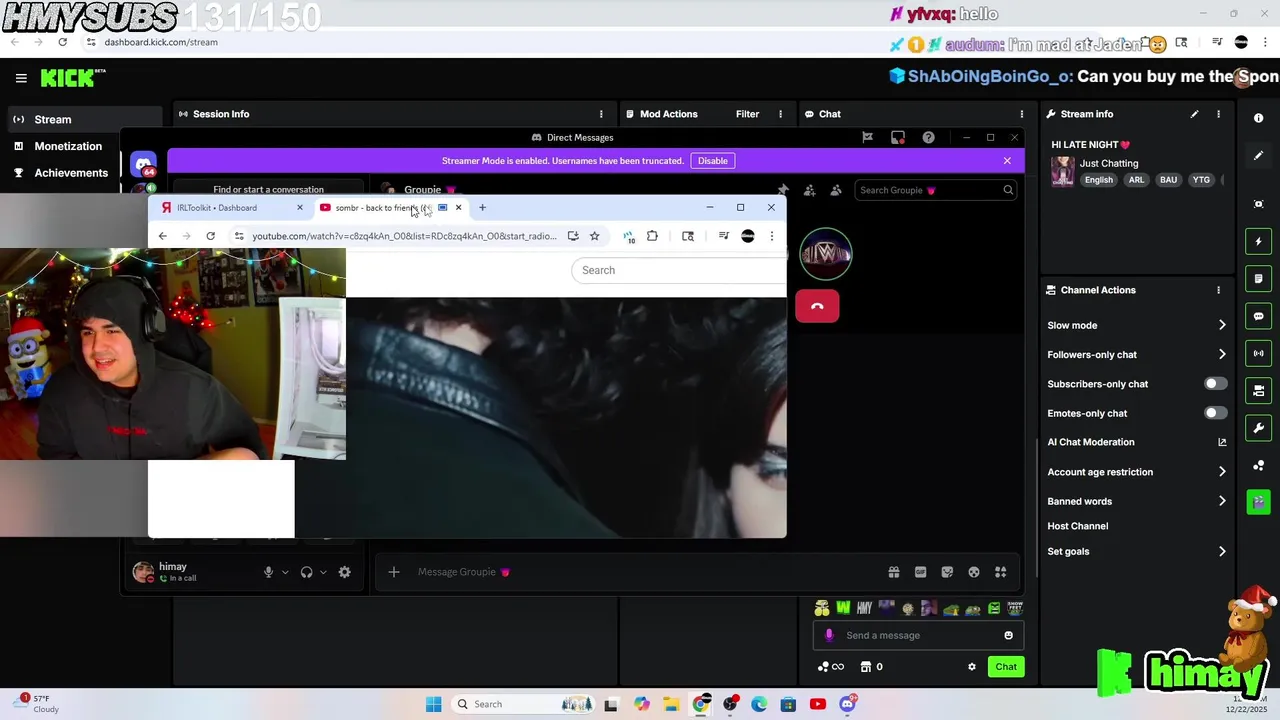Open Discord microphone options dropdown arrow
The width and height of the screenshot is (1280, 720).
click(x=285, y=573)
